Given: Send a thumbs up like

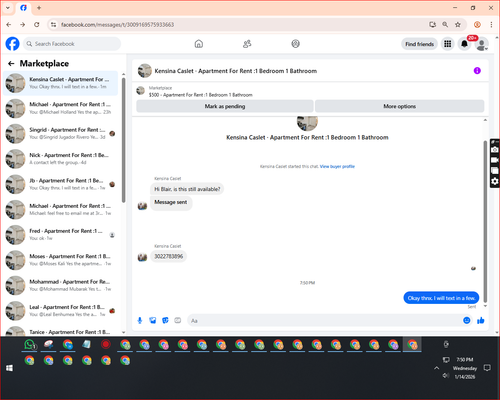Looking at the screenshot, I should (481, 320).
